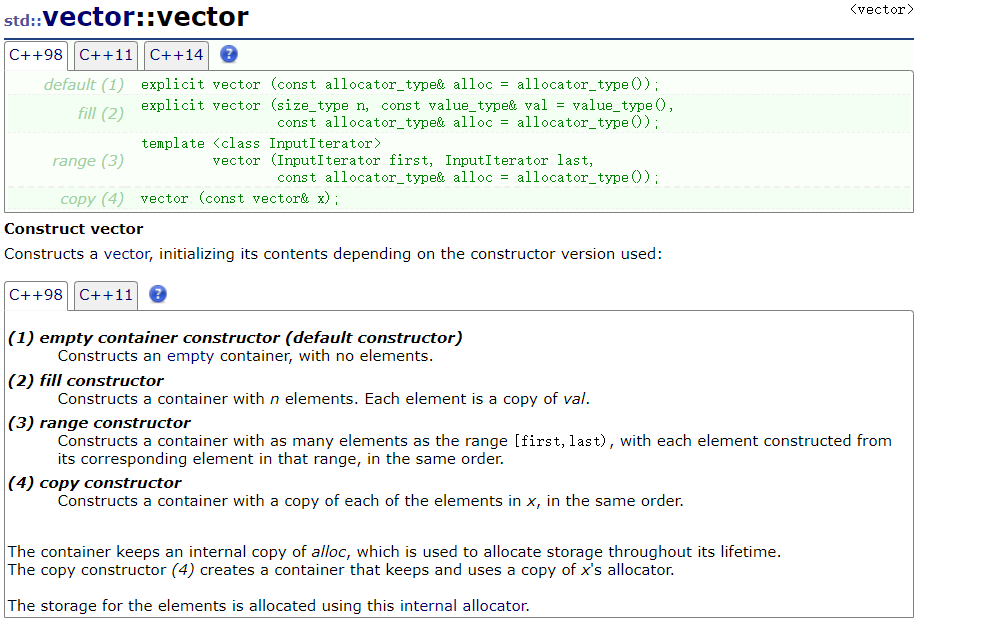Click the 'range (3)' signature label

point(88,161)
